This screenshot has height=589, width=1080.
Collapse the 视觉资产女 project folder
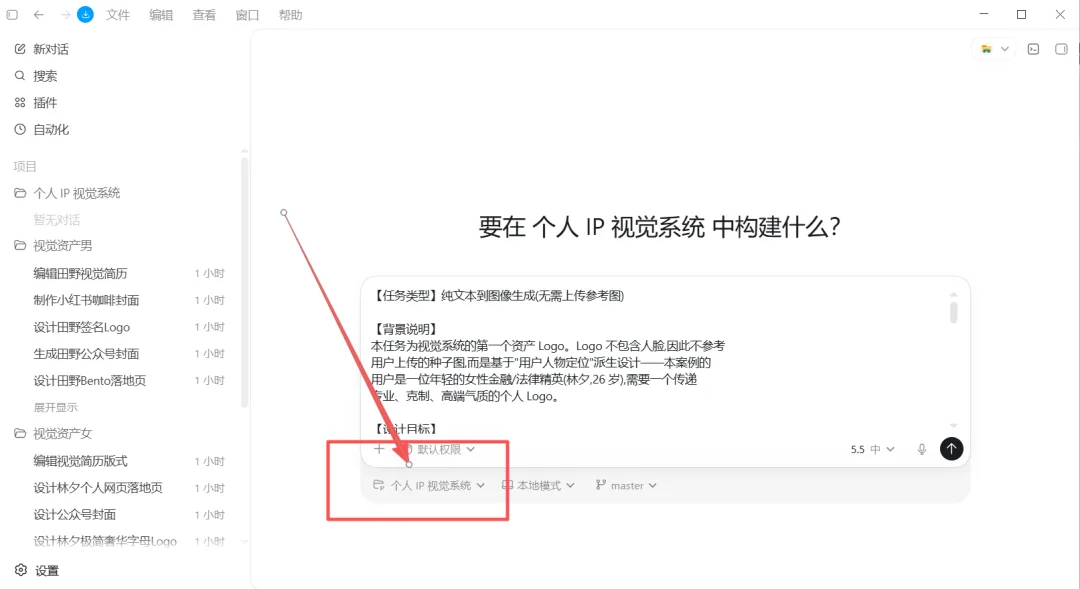click(x=20, y=433)
